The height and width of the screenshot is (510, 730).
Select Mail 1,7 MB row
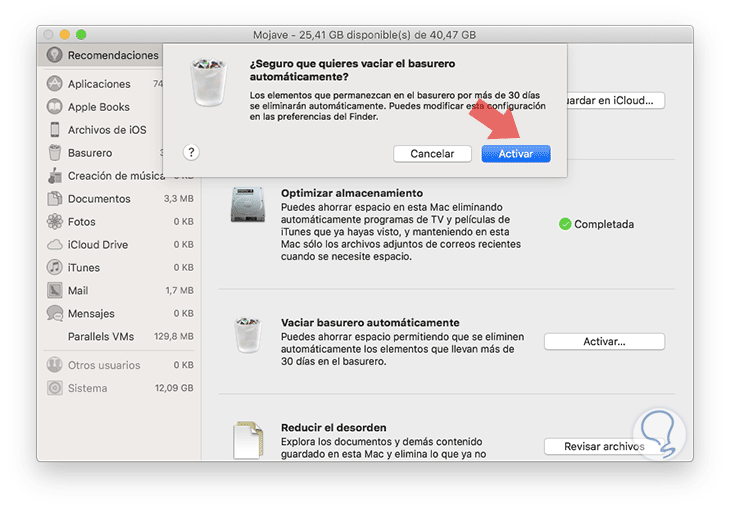pyautogui.click(x=120, y=291)
